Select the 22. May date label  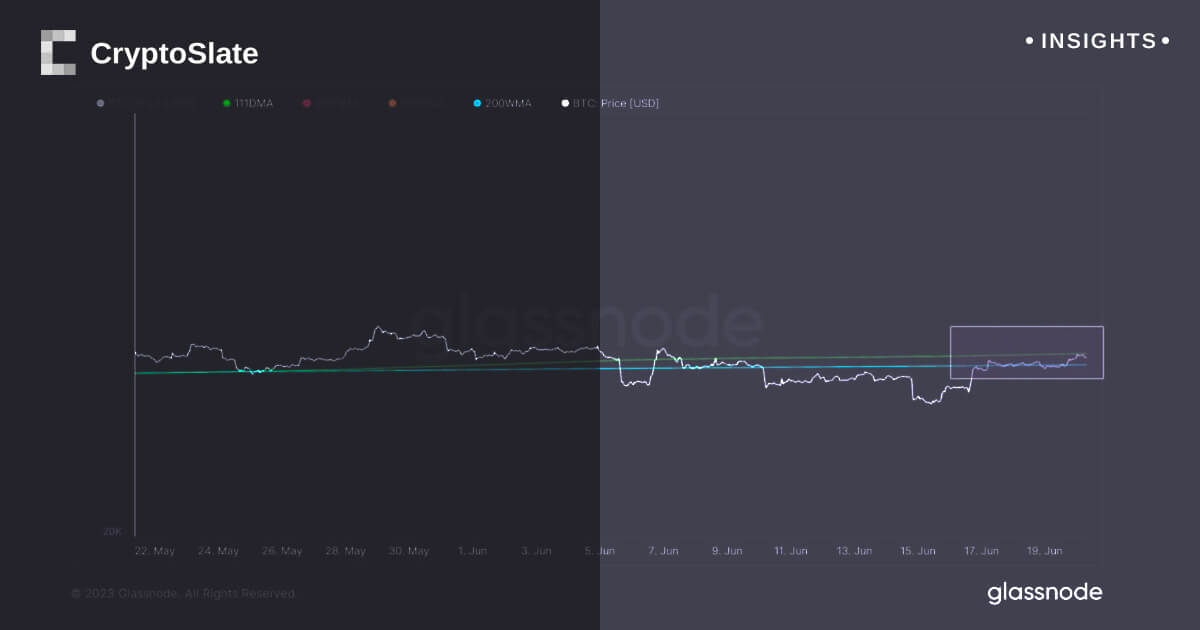click(153, 551)
